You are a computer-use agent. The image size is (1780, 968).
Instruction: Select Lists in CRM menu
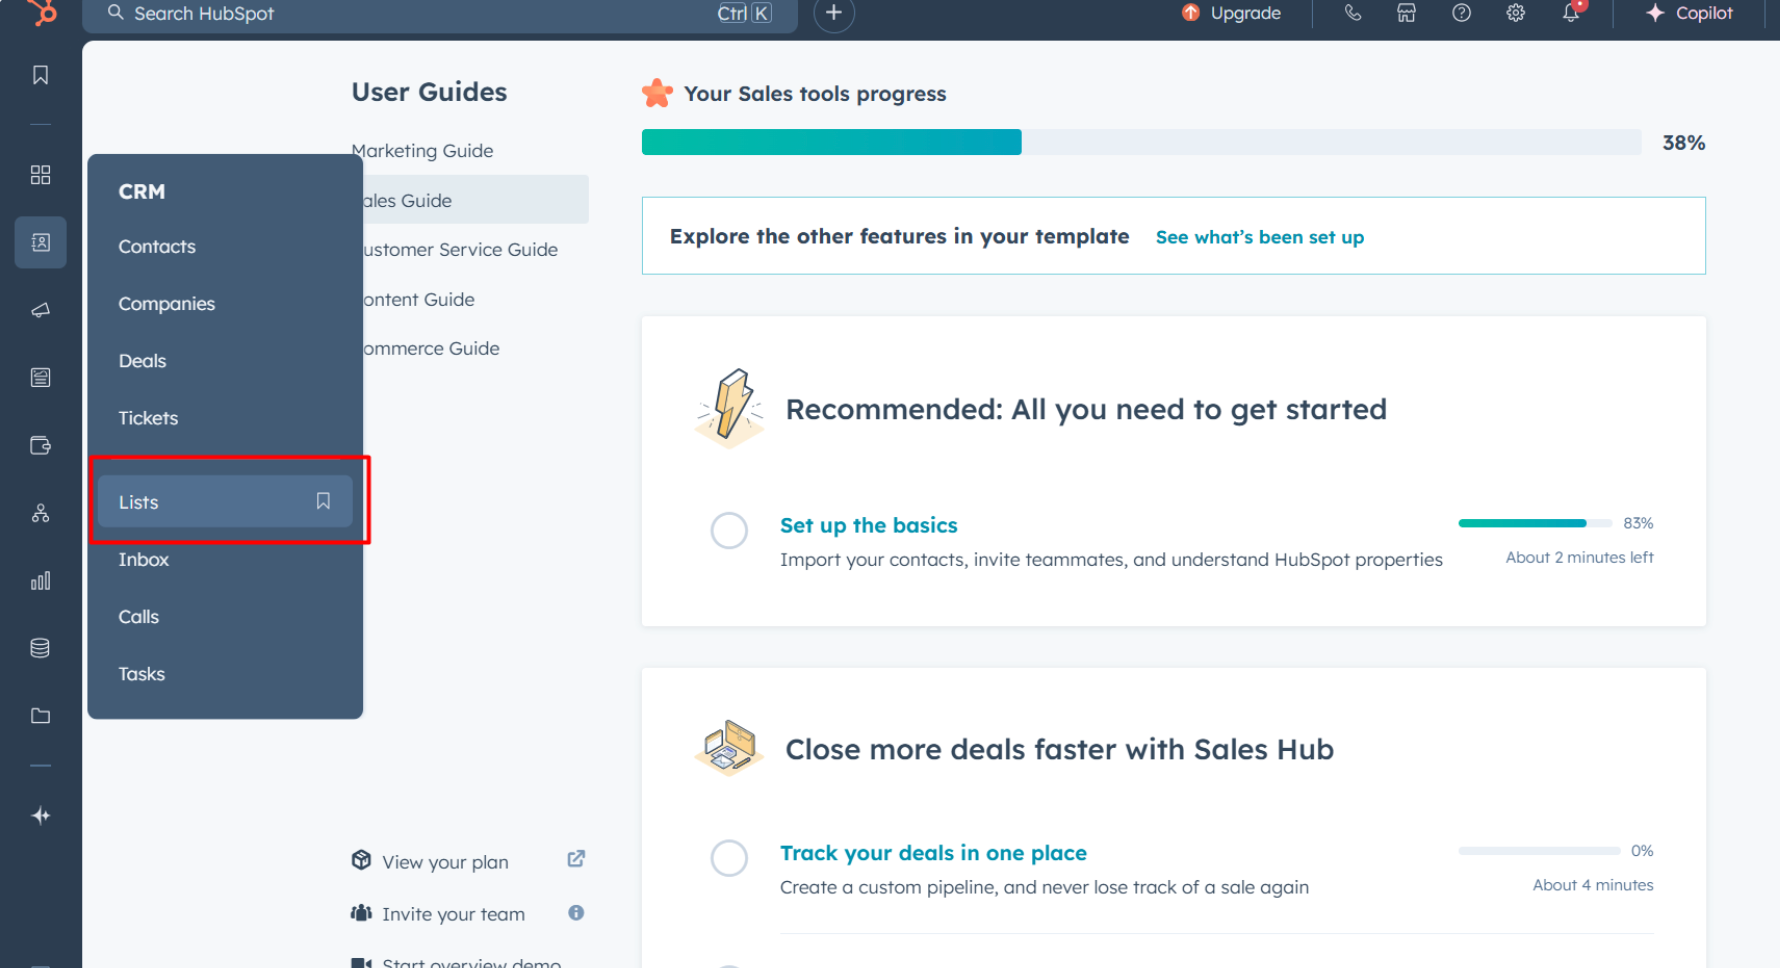(225, 501)
